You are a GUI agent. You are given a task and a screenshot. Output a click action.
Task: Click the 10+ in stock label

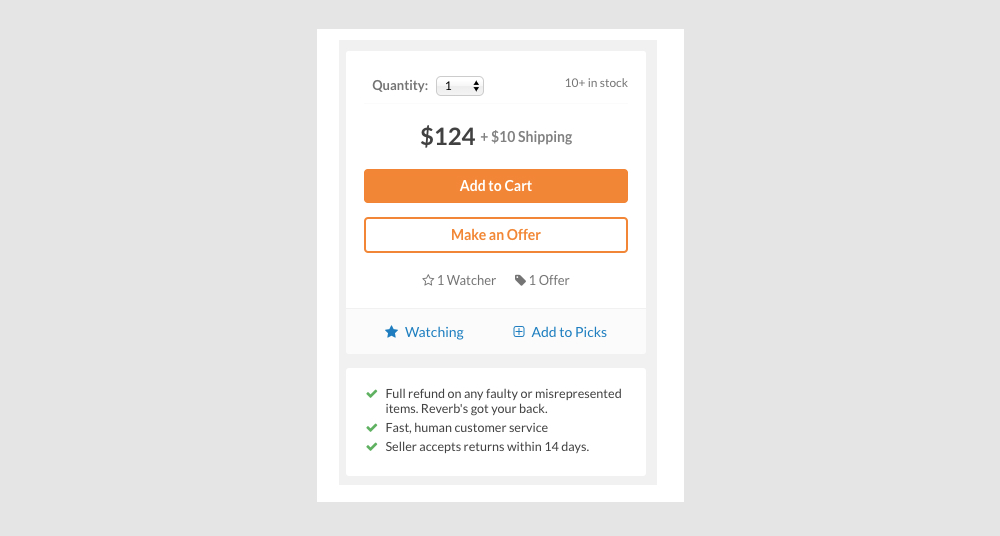point(596,83)
